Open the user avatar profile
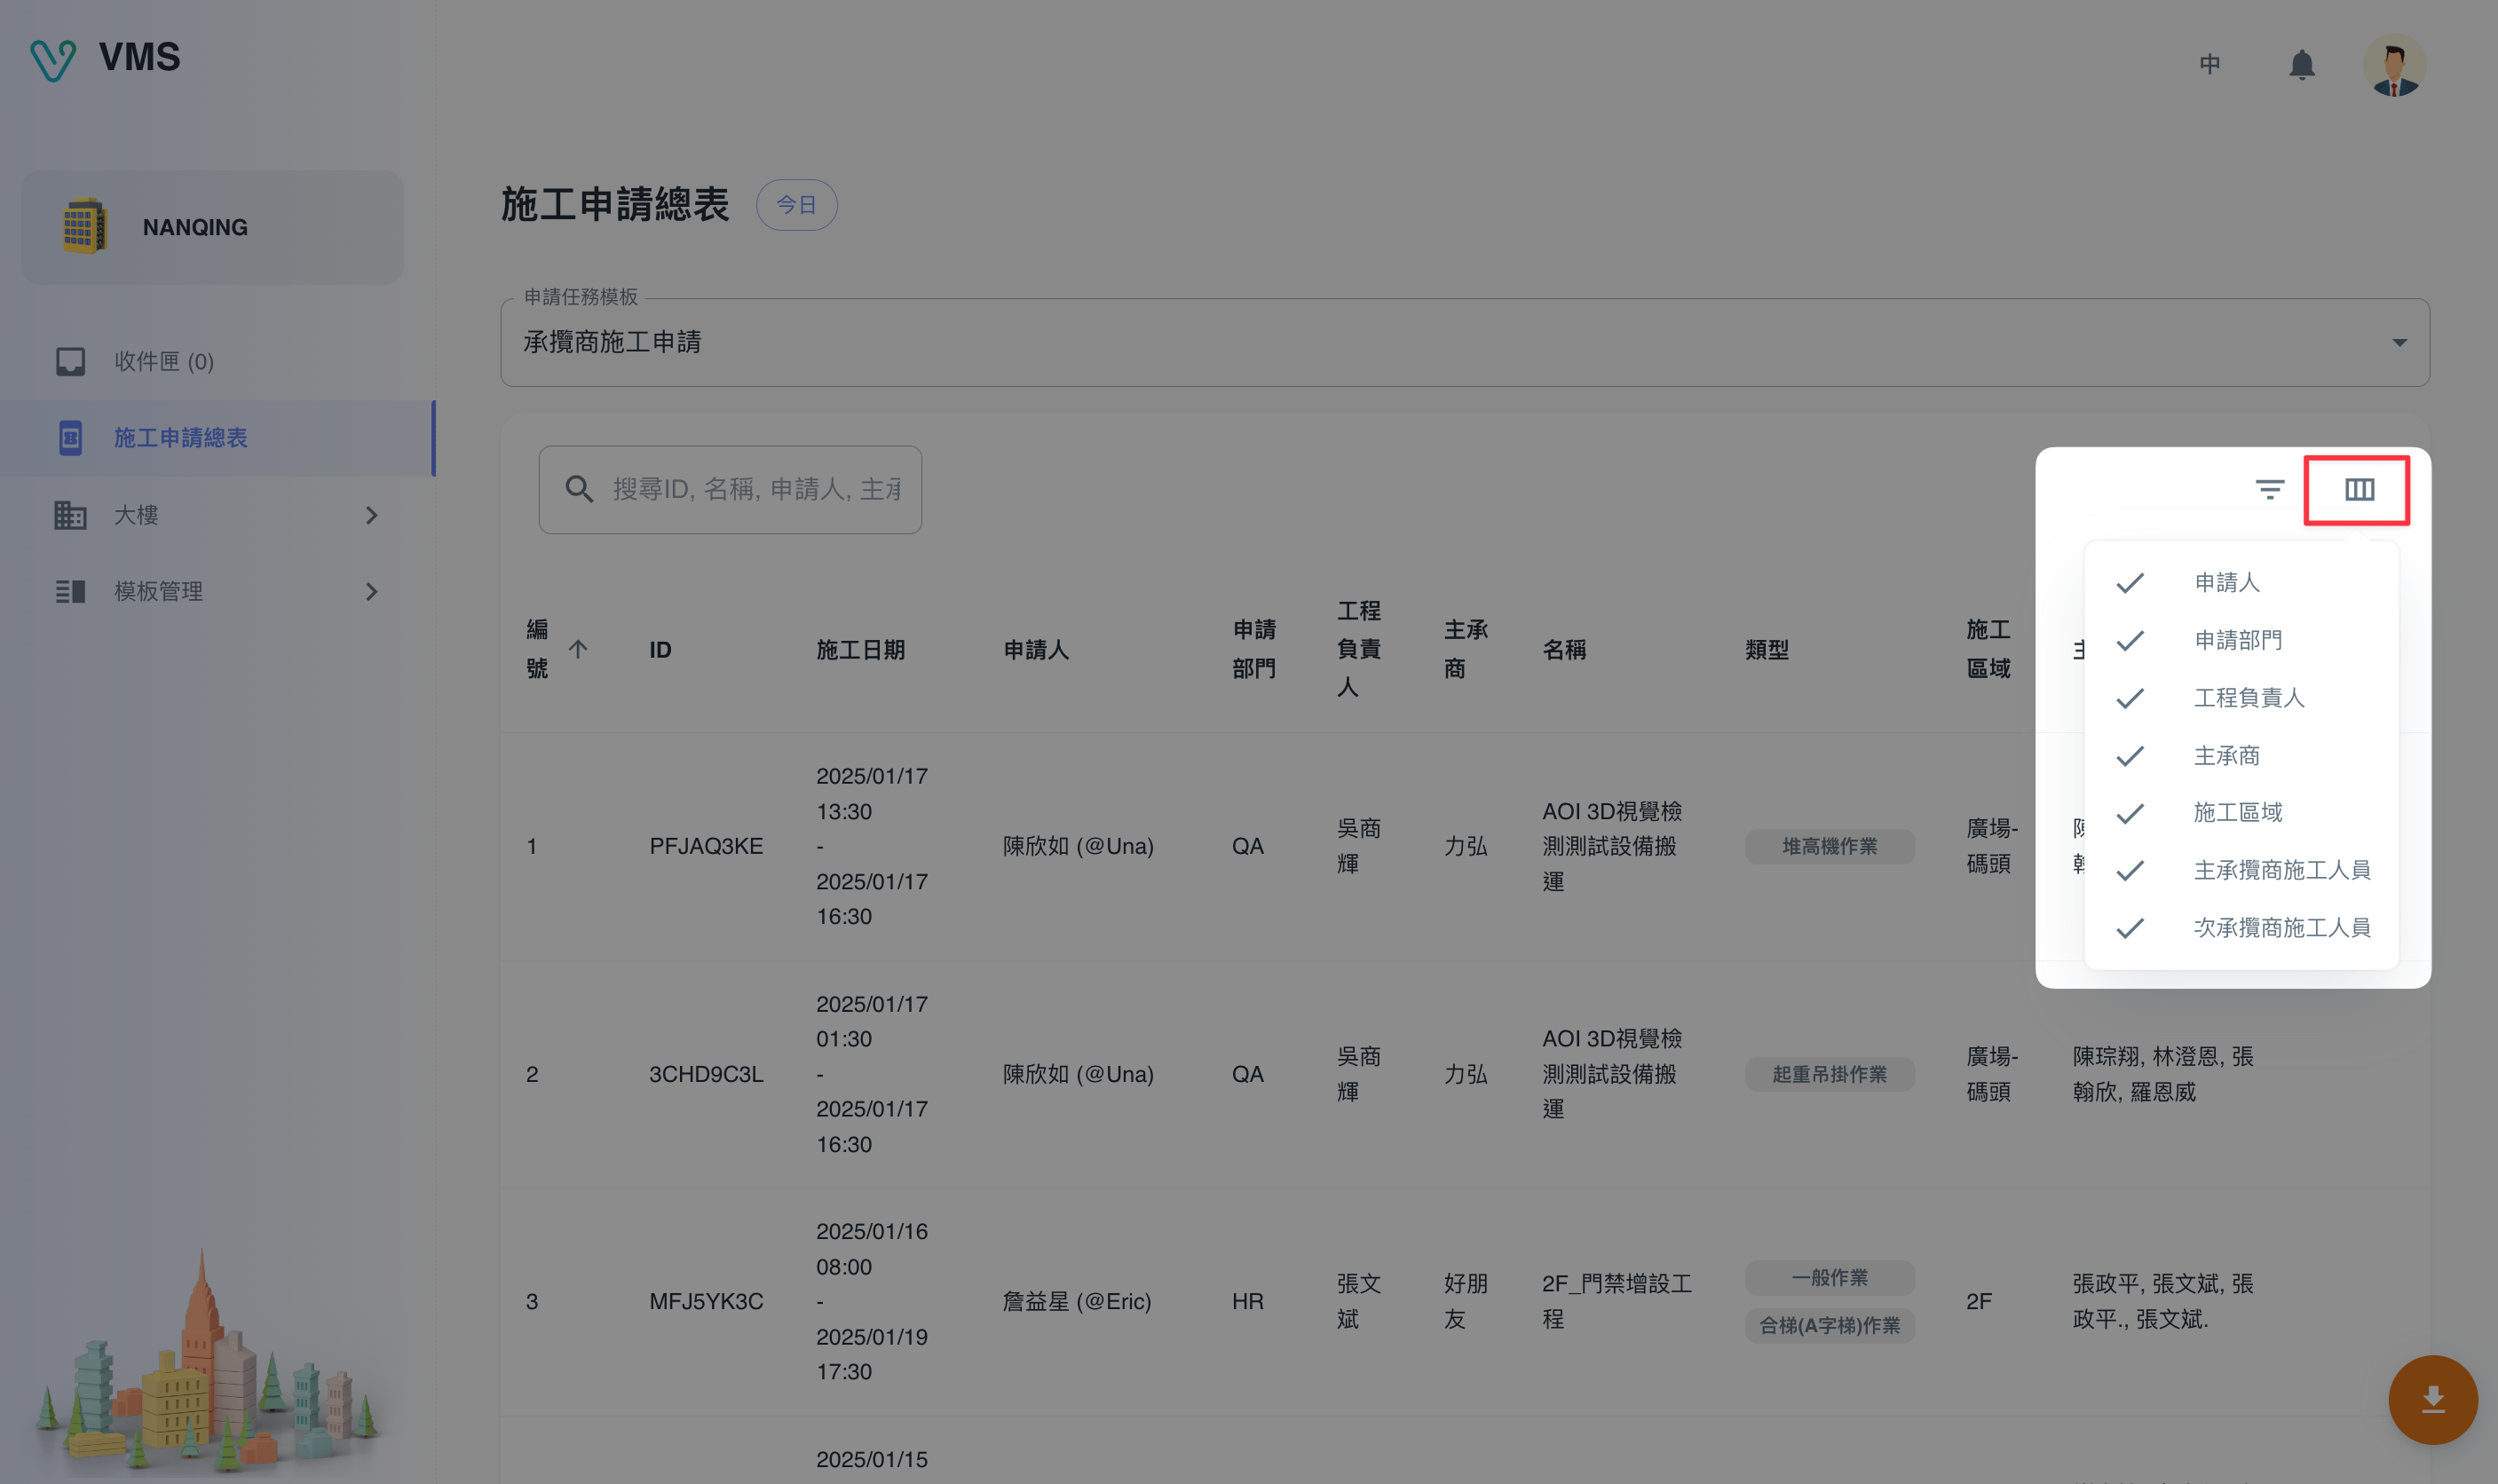The height and width of the screenshot is (1484, 2498). pyautogui.click(x=2393, y=66)
